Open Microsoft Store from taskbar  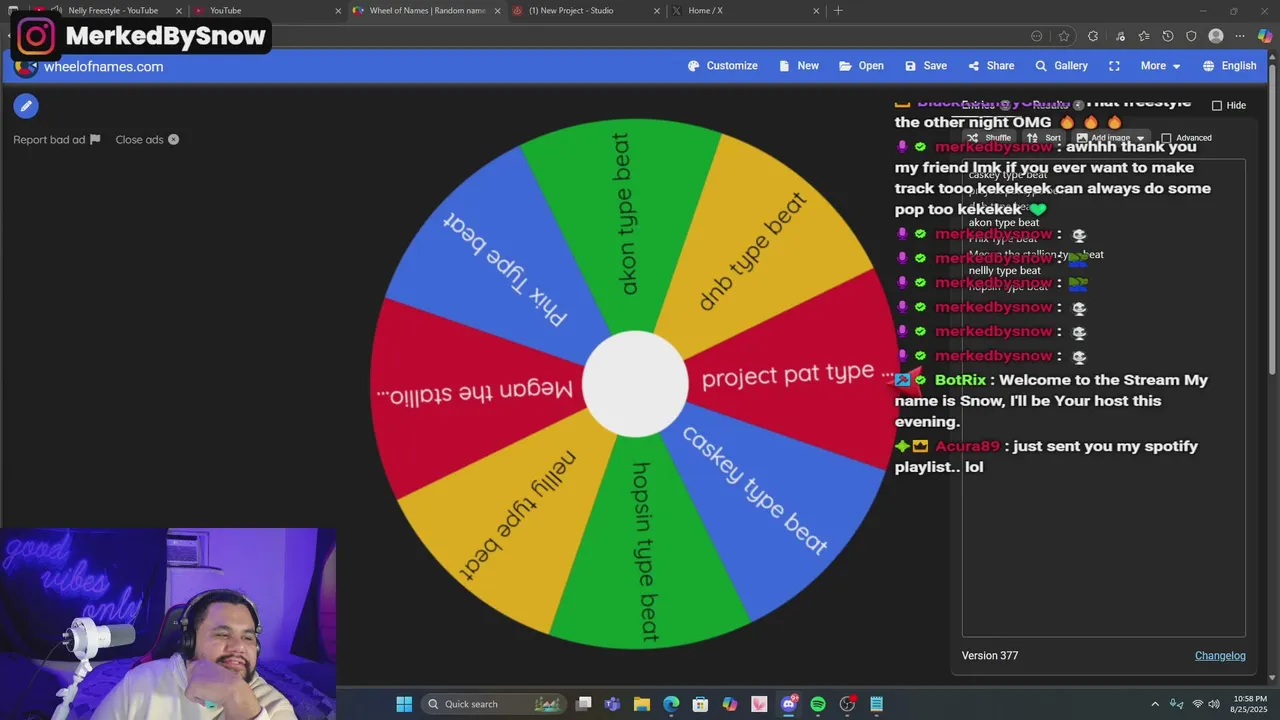pos(700,704)
